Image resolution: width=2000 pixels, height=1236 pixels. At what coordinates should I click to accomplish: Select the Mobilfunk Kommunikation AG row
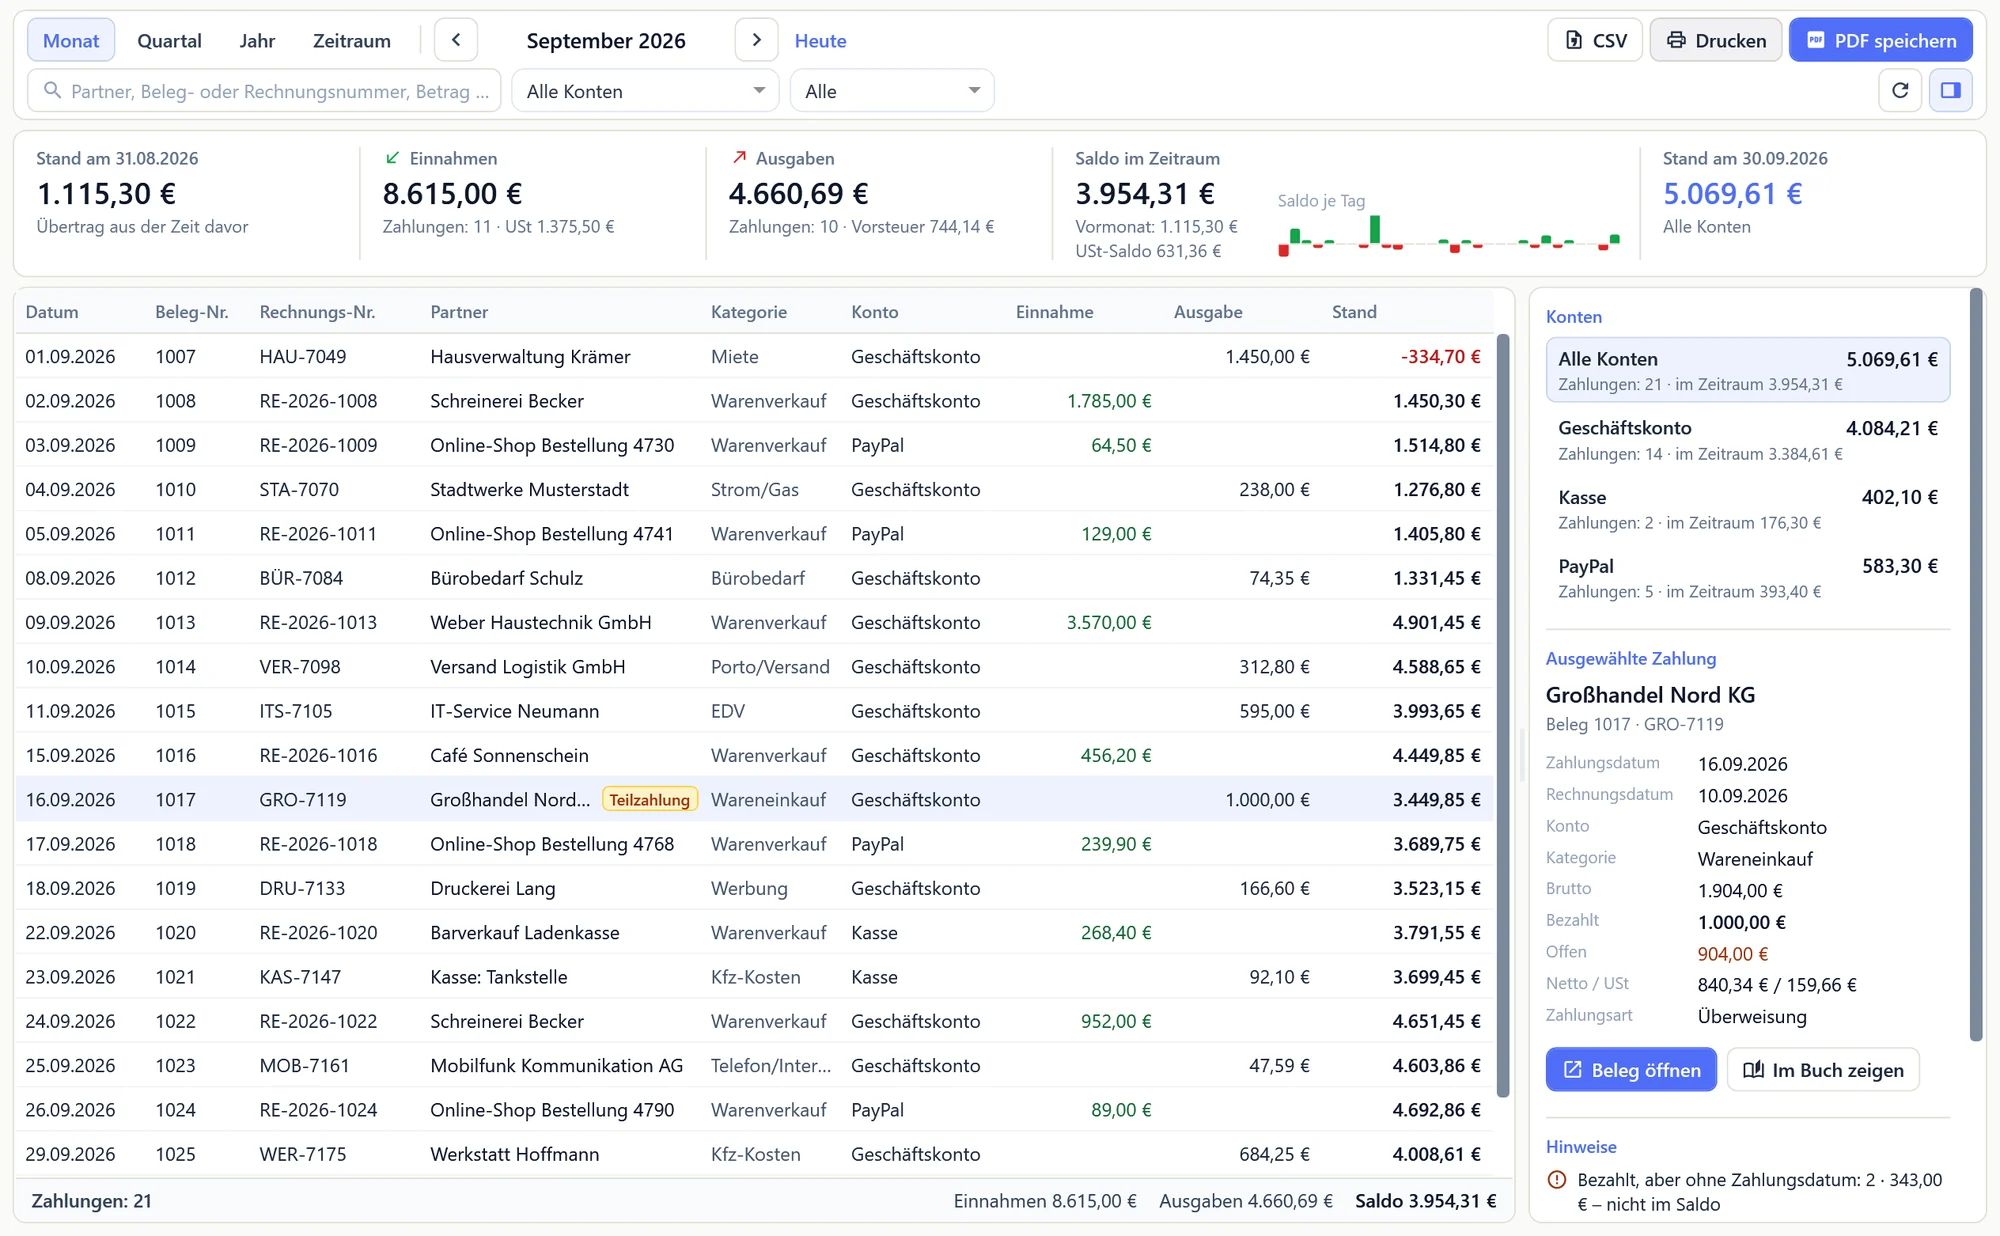755,1066
